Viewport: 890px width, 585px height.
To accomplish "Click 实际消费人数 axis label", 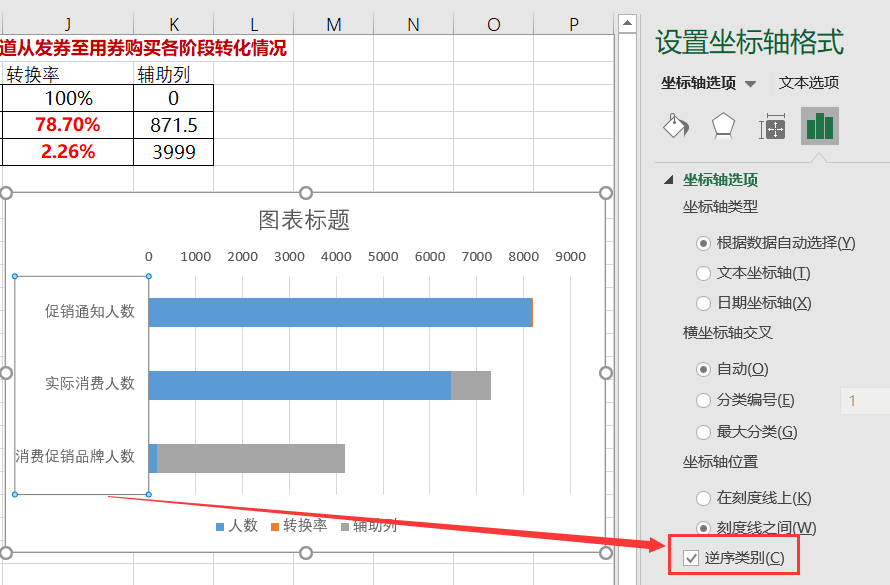I will (90, 384).
